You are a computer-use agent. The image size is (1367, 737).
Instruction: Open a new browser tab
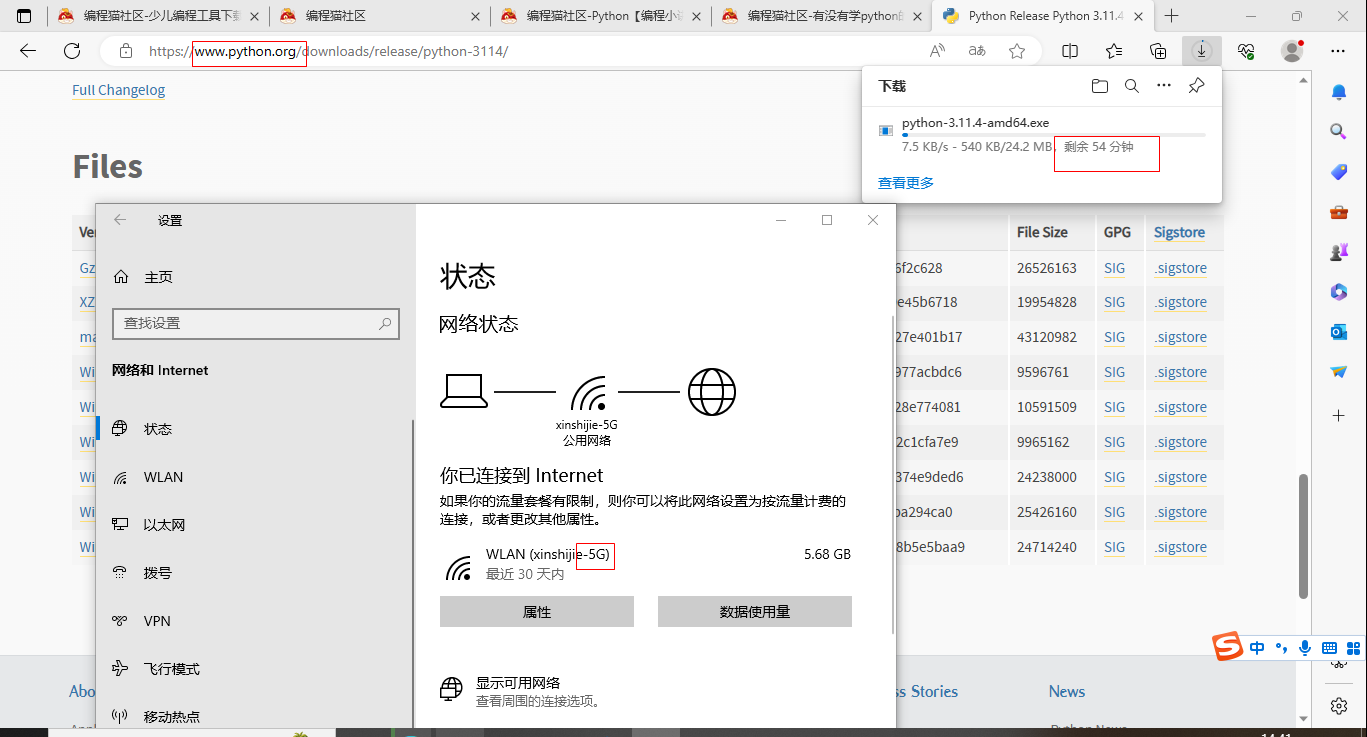(x=1172, y=16)
